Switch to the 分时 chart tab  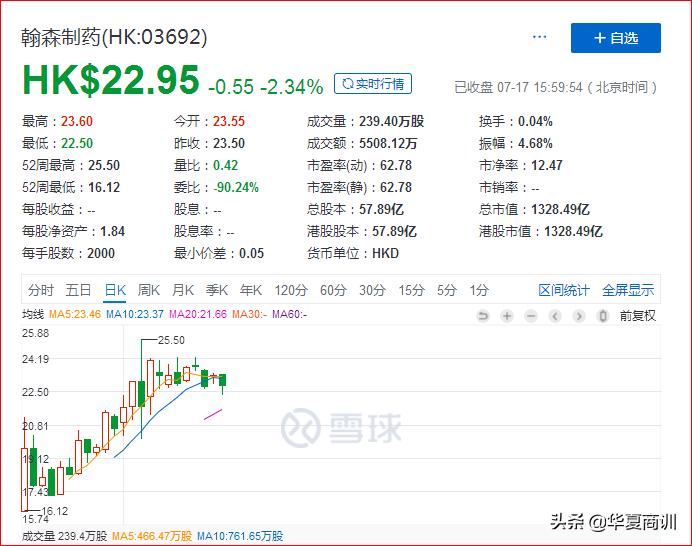[41, 290]
